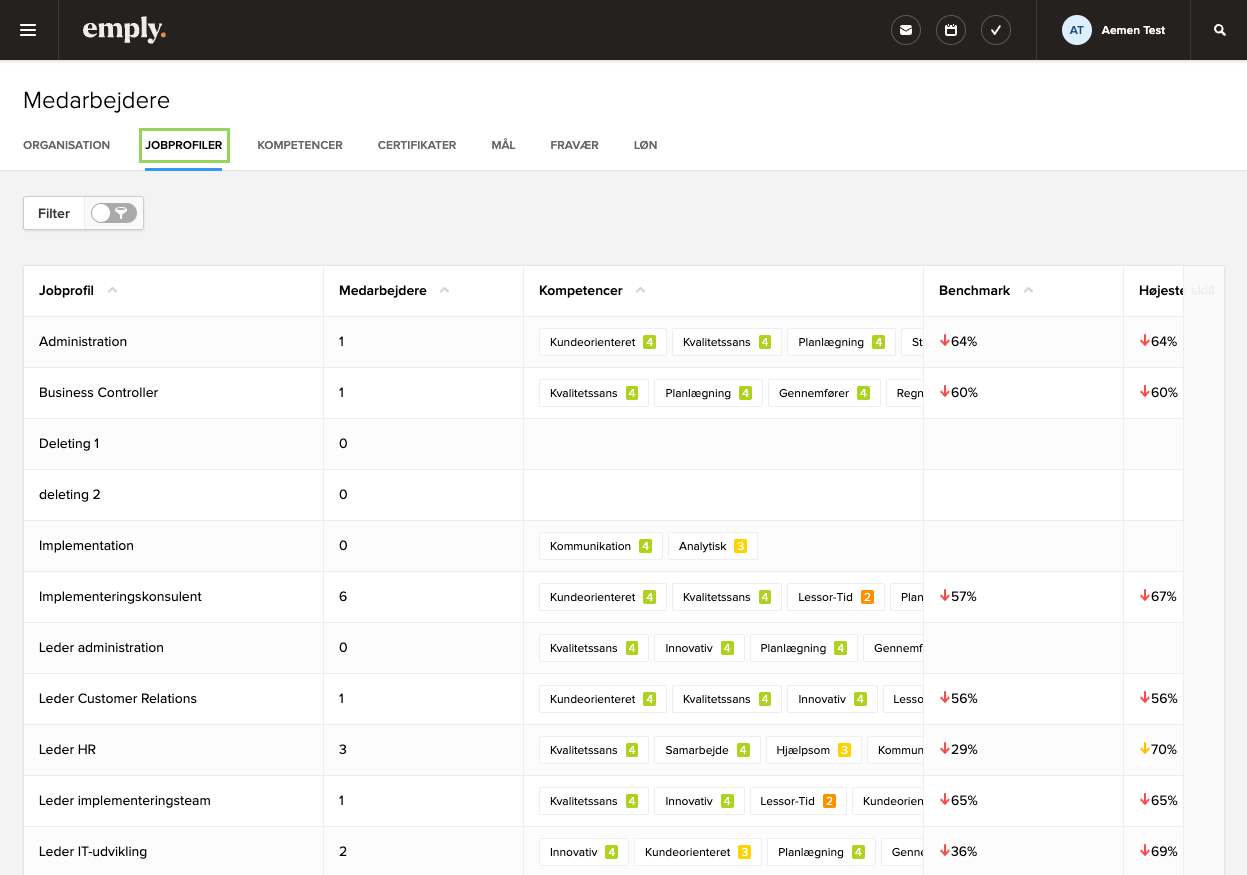Switch to the LØN tab
Image resolution: width=1247 pixels, height=875 pixels.
(x=645, y=145)
